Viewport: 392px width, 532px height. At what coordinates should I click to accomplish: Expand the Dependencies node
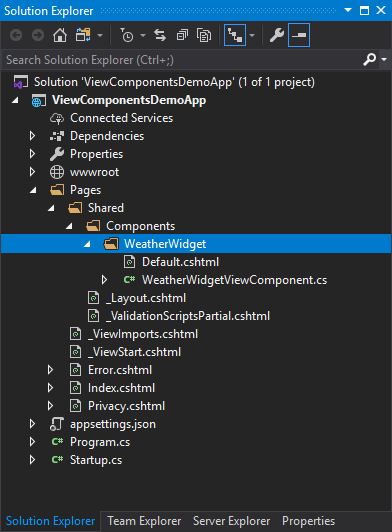pyautogui.click(x=32, y=136)
